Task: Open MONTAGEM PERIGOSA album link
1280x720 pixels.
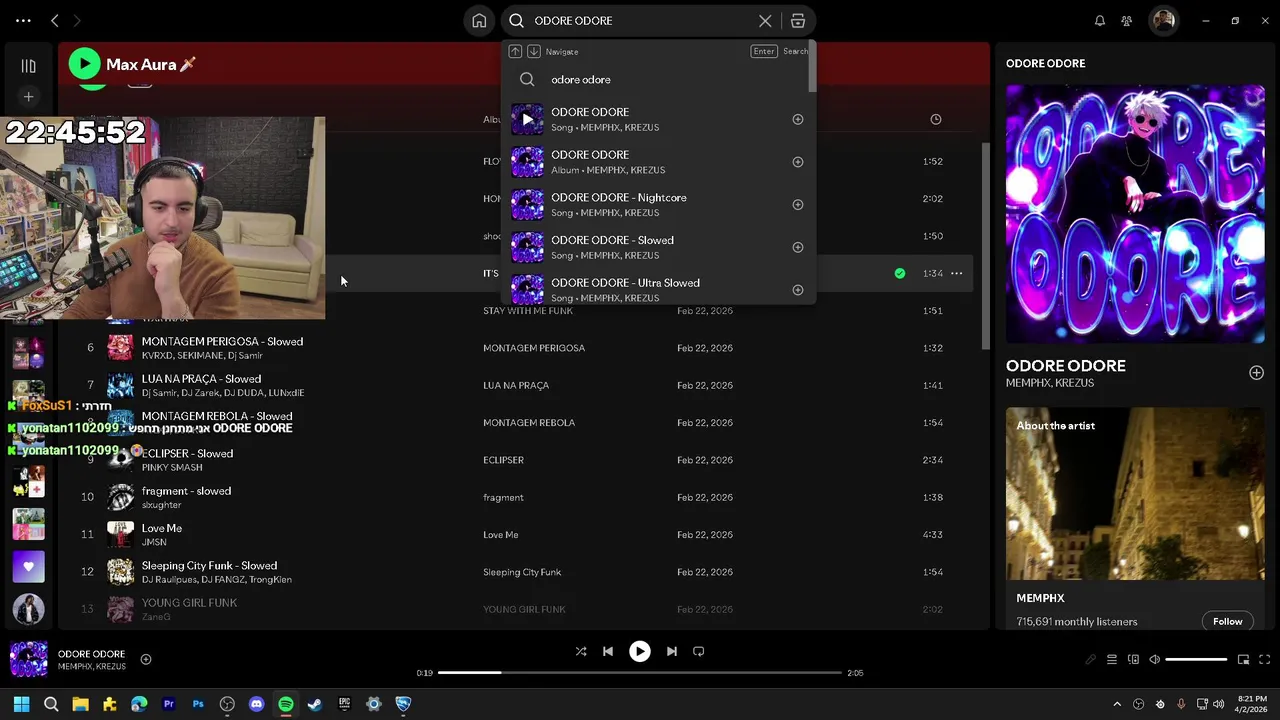Action: click(x=534, y=348)
